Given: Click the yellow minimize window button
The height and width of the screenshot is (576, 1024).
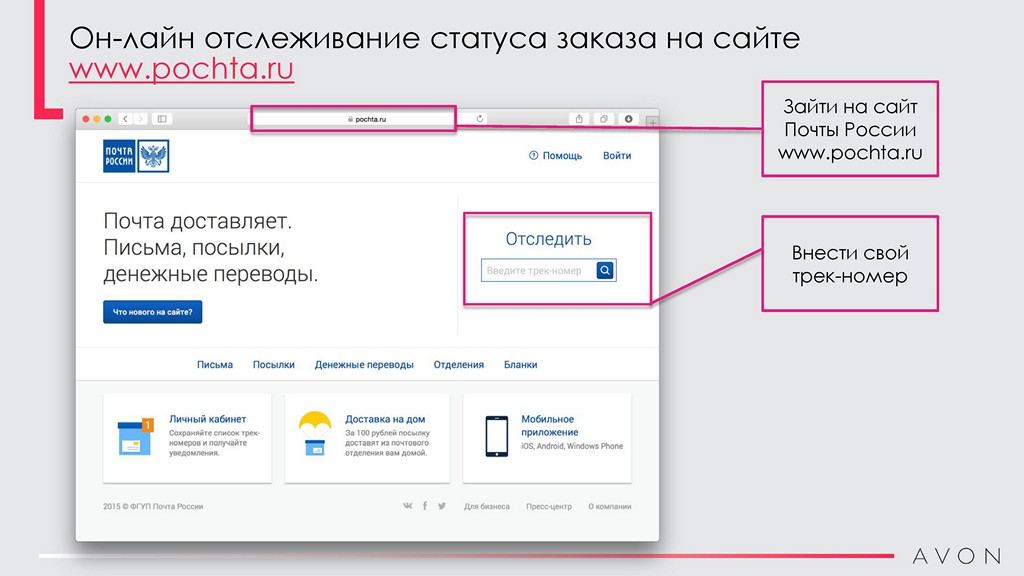Looking at the screenshot, I should coord(97,119).
